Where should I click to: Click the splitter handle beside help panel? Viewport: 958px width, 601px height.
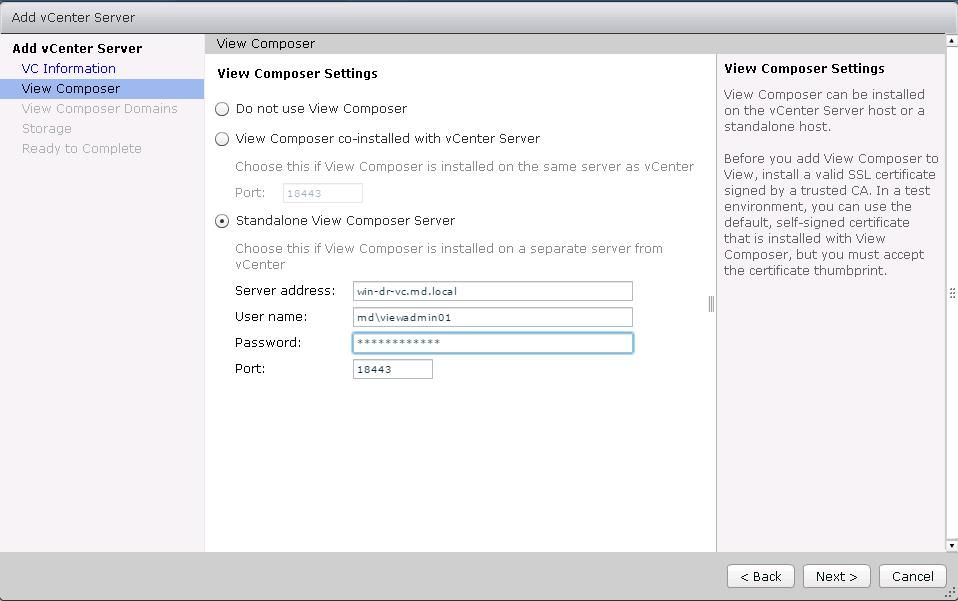711,304
